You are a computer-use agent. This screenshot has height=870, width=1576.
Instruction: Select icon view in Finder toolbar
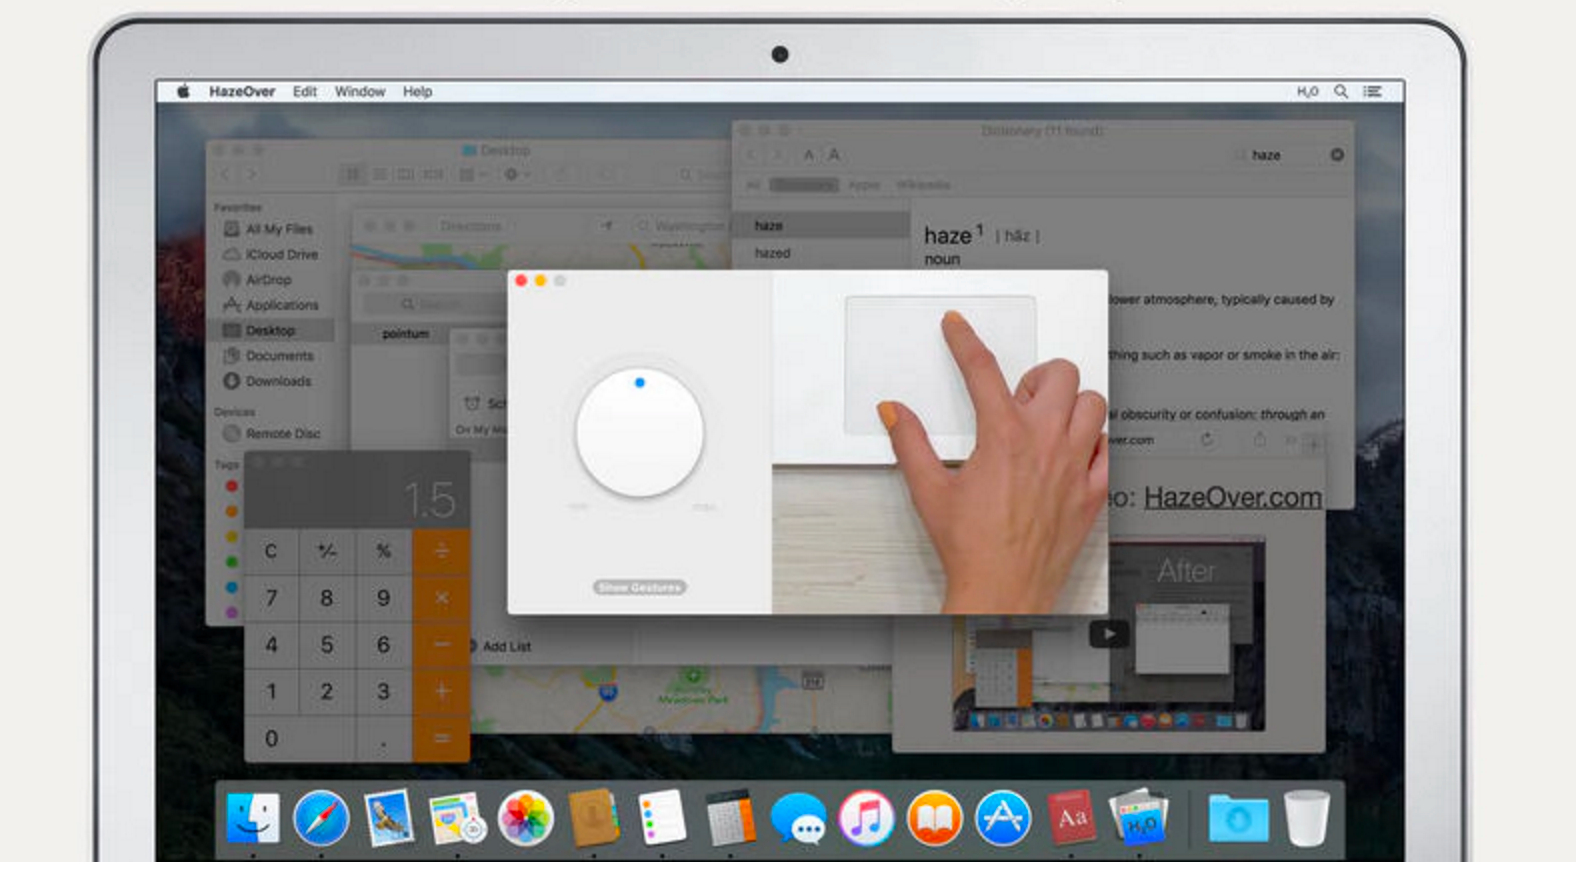click(x=353, y=174)
